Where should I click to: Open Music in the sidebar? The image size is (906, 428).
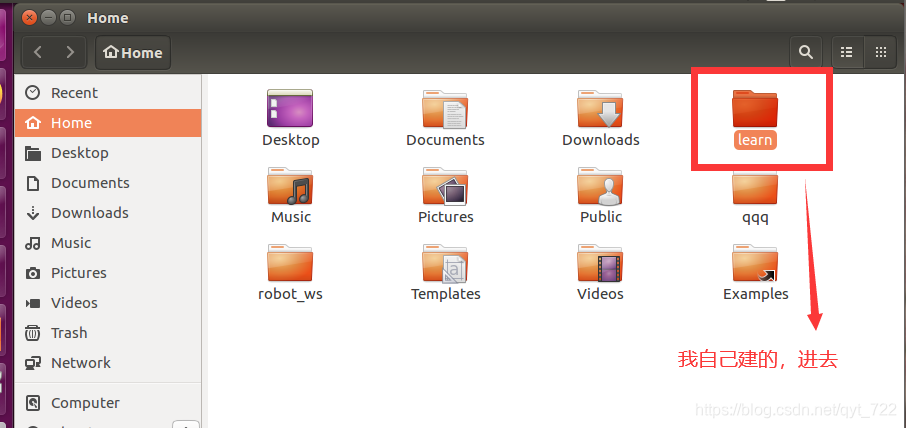coord(108,243)
